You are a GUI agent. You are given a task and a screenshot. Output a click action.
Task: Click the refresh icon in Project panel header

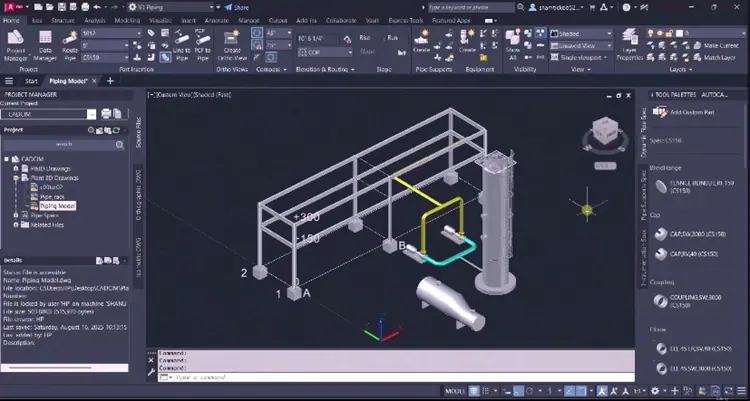(x=116, y=130)
